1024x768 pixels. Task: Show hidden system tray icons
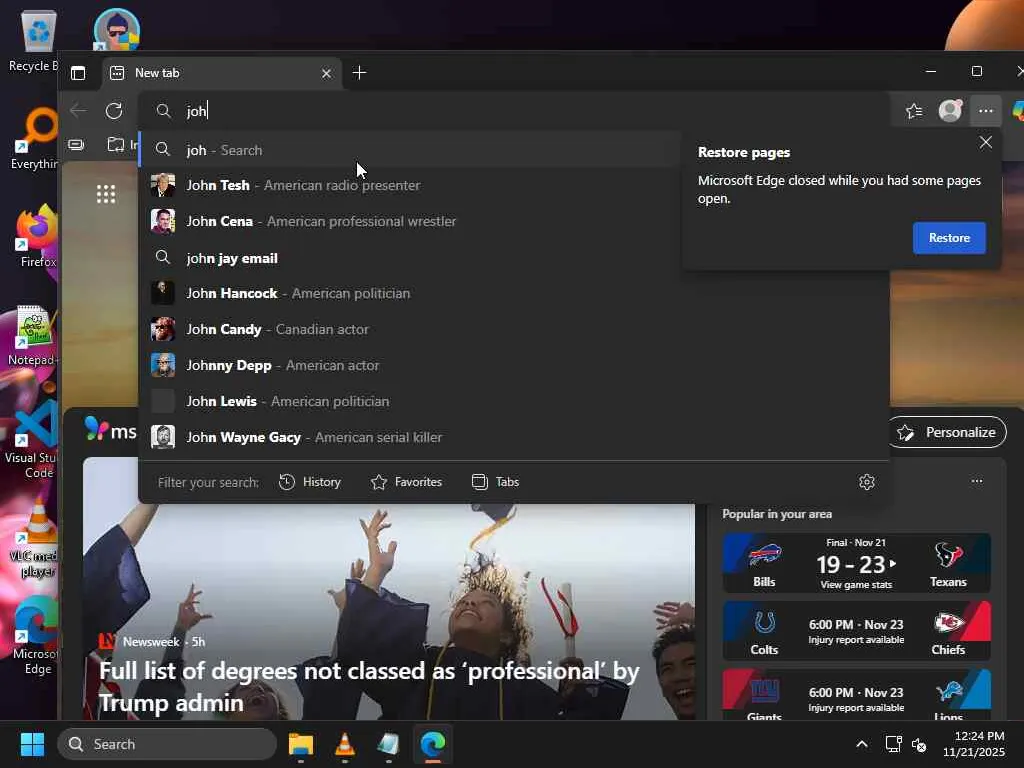click(862, 744)
